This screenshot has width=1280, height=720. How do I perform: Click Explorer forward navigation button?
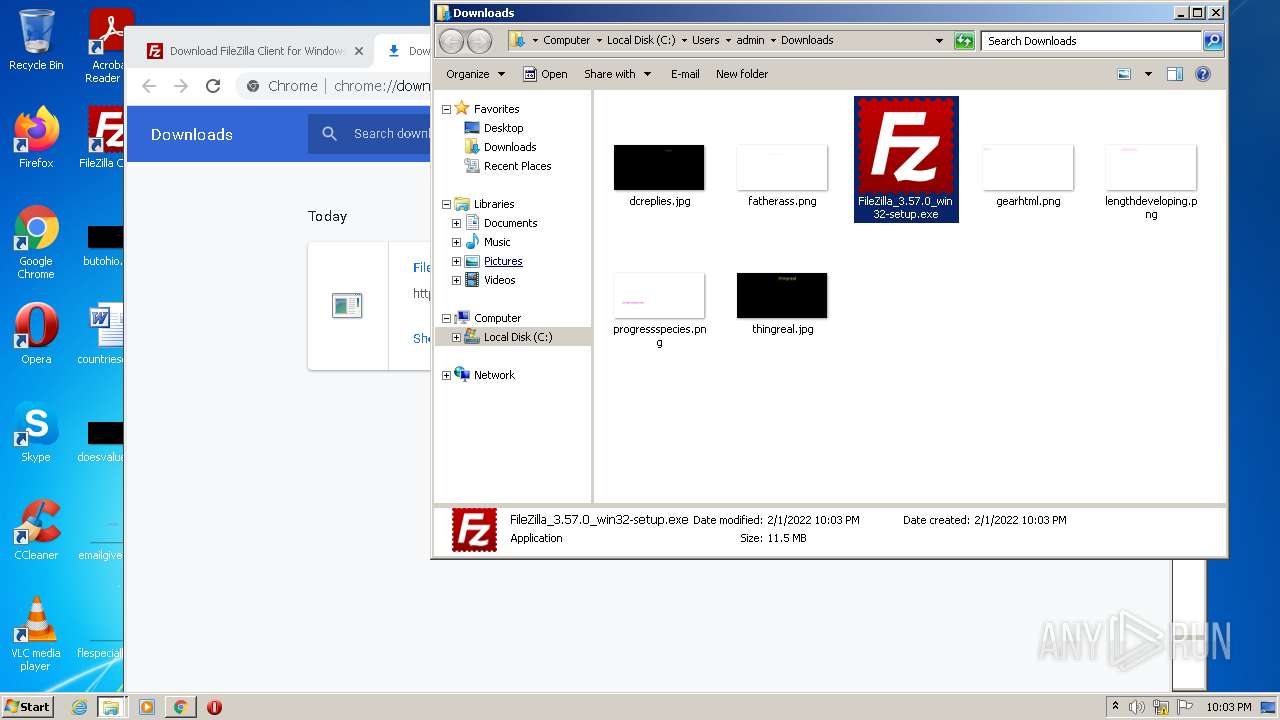480,41
